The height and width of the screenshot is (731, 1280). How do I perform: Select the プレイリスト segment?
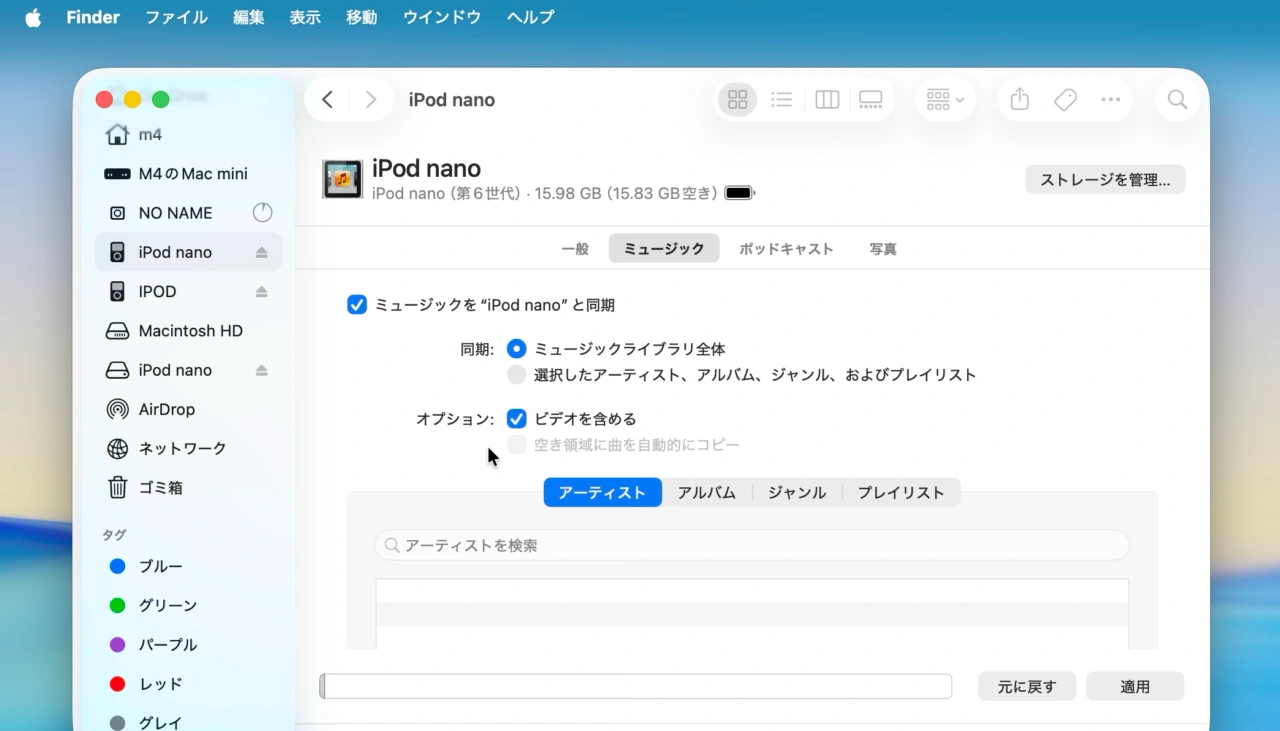point(901,493)
